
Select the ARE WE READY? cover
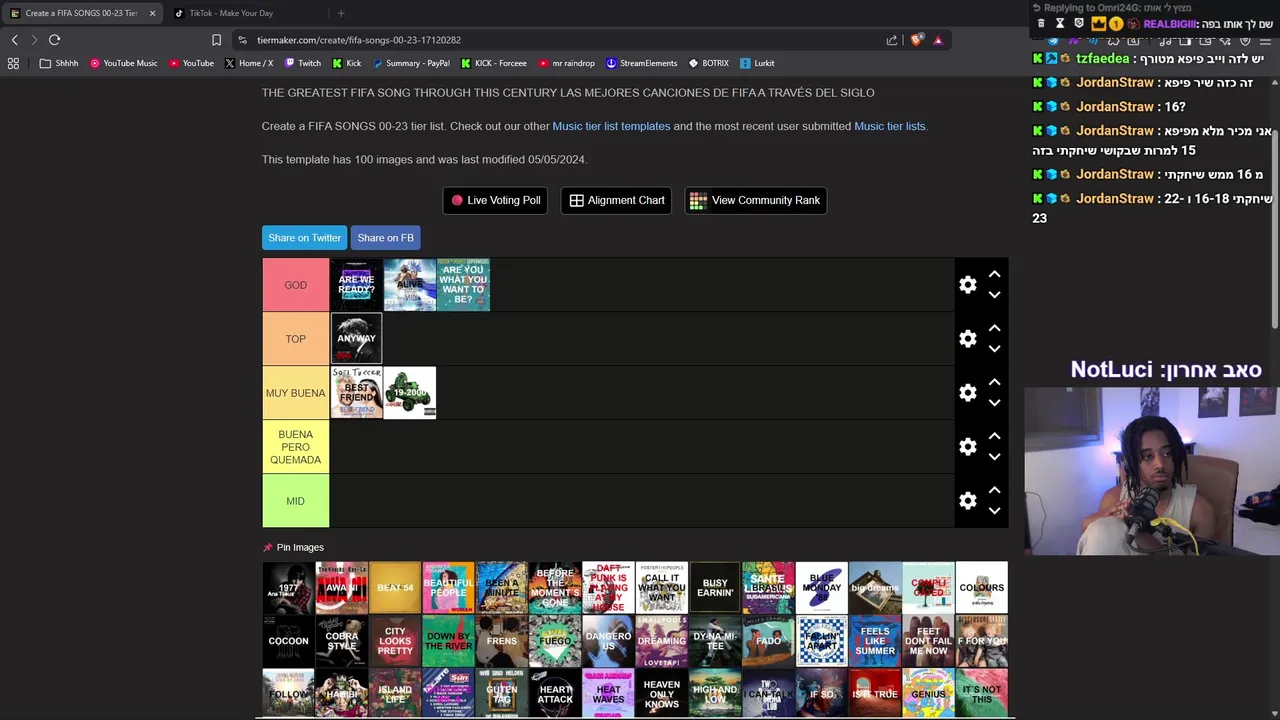(356, 285)
